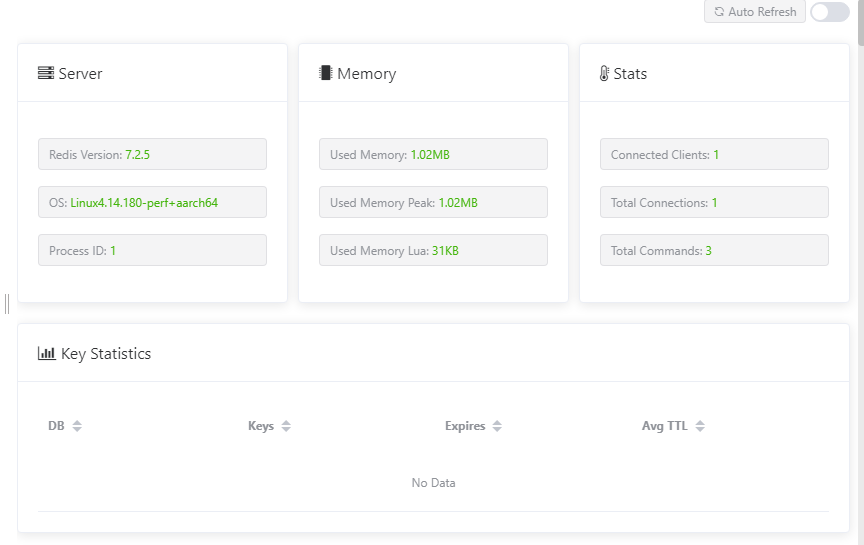
Task: Click the Process ID tag
Action: 152,250
